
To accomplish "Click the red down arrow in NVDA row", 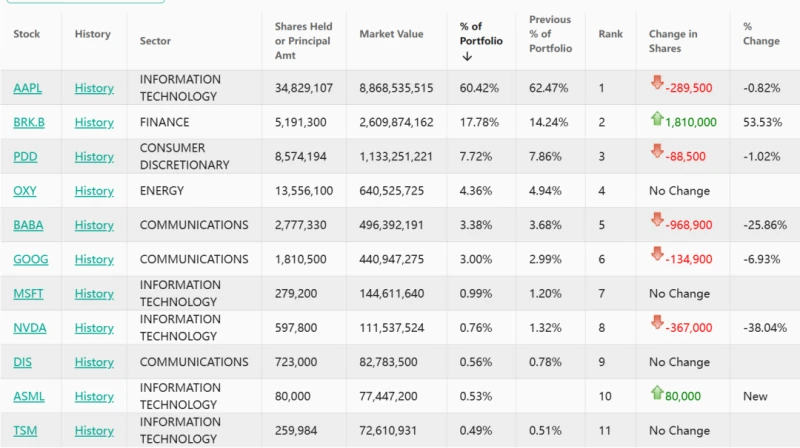I will point(656,323).
